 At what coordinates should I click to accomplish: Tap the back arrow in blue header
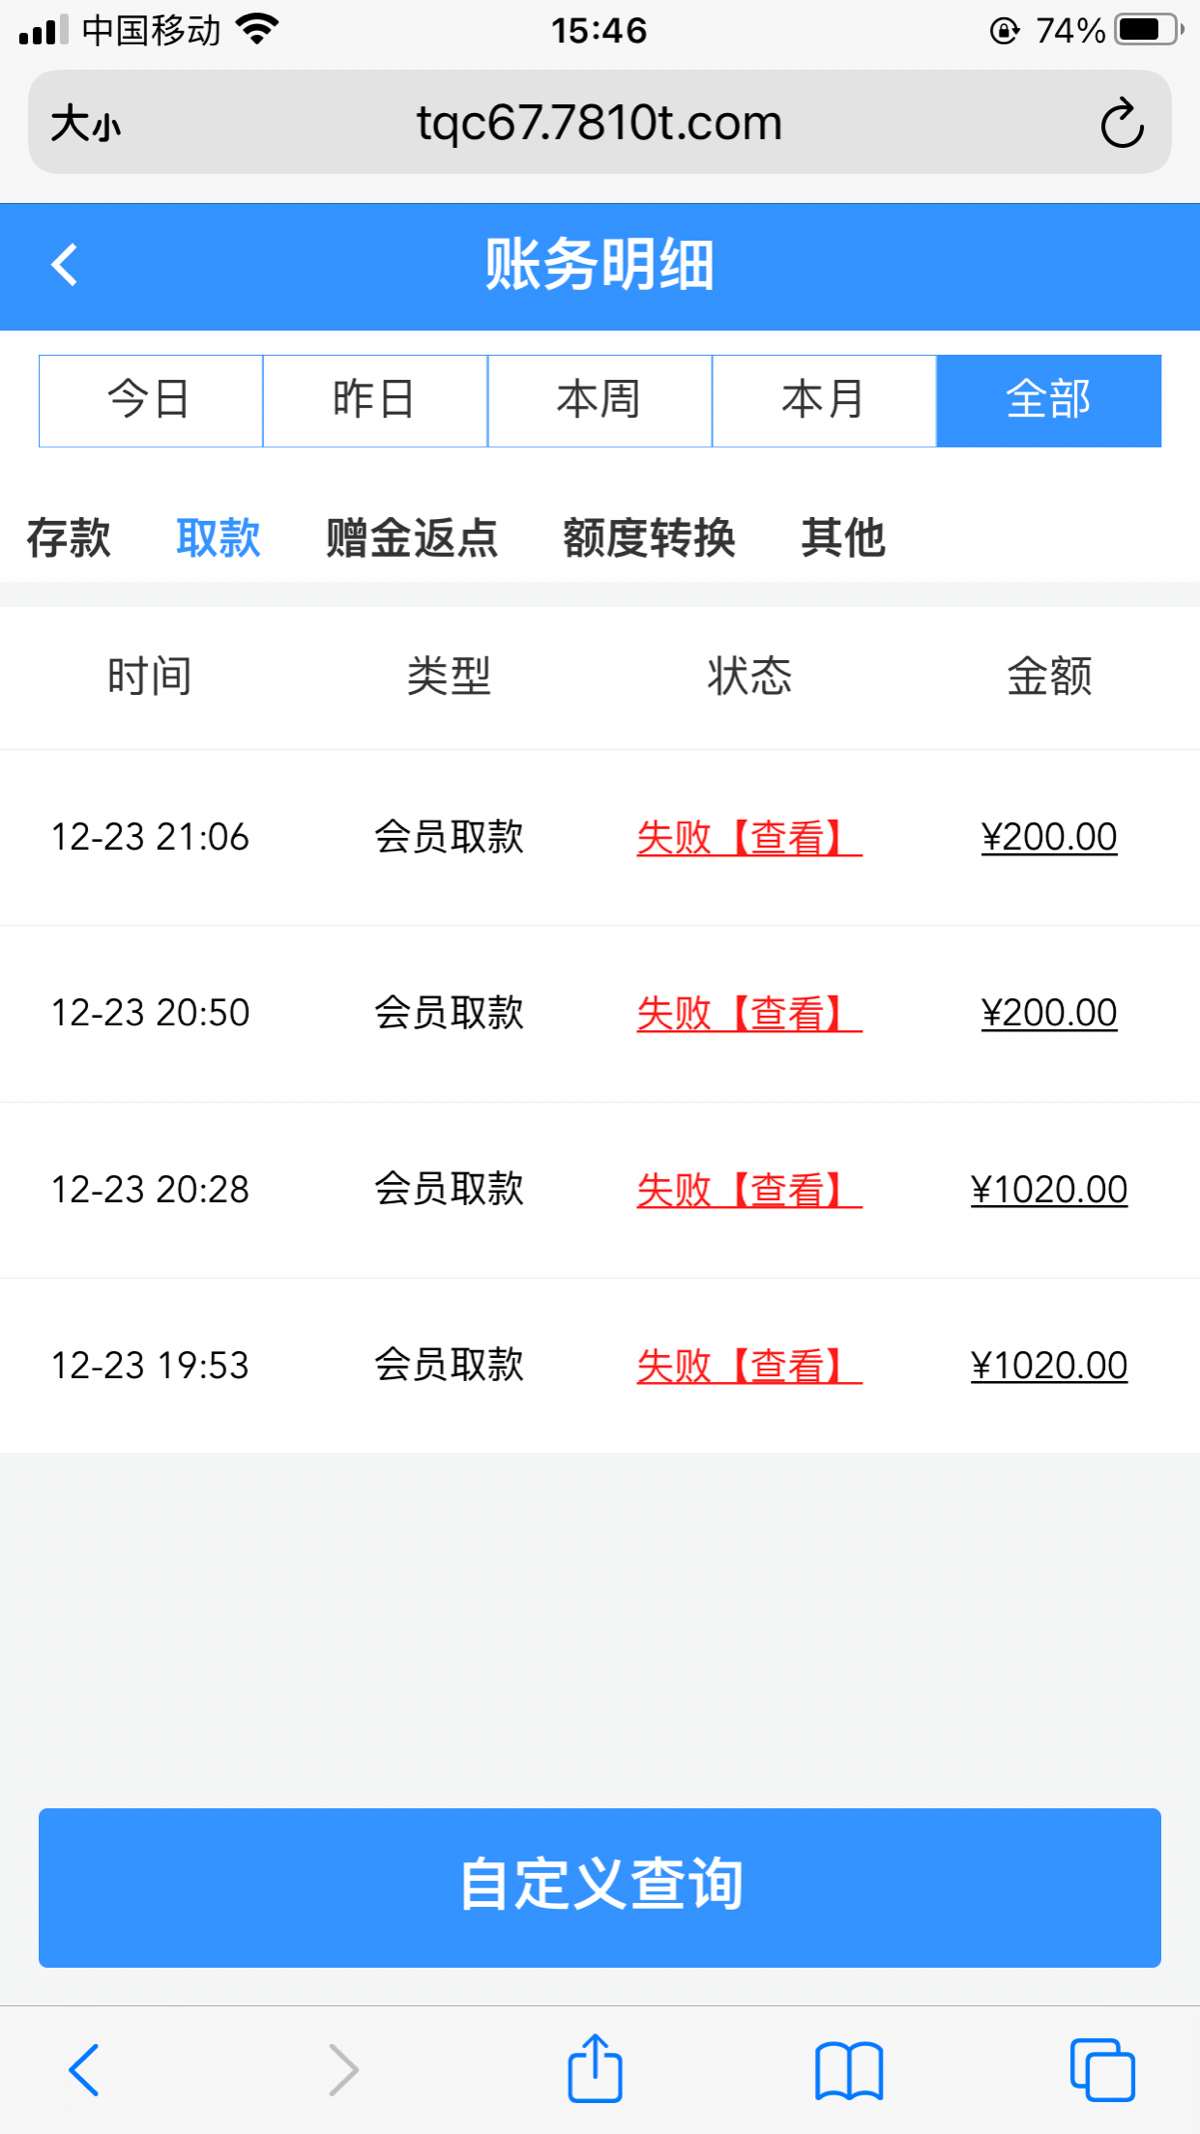point(65,265)
